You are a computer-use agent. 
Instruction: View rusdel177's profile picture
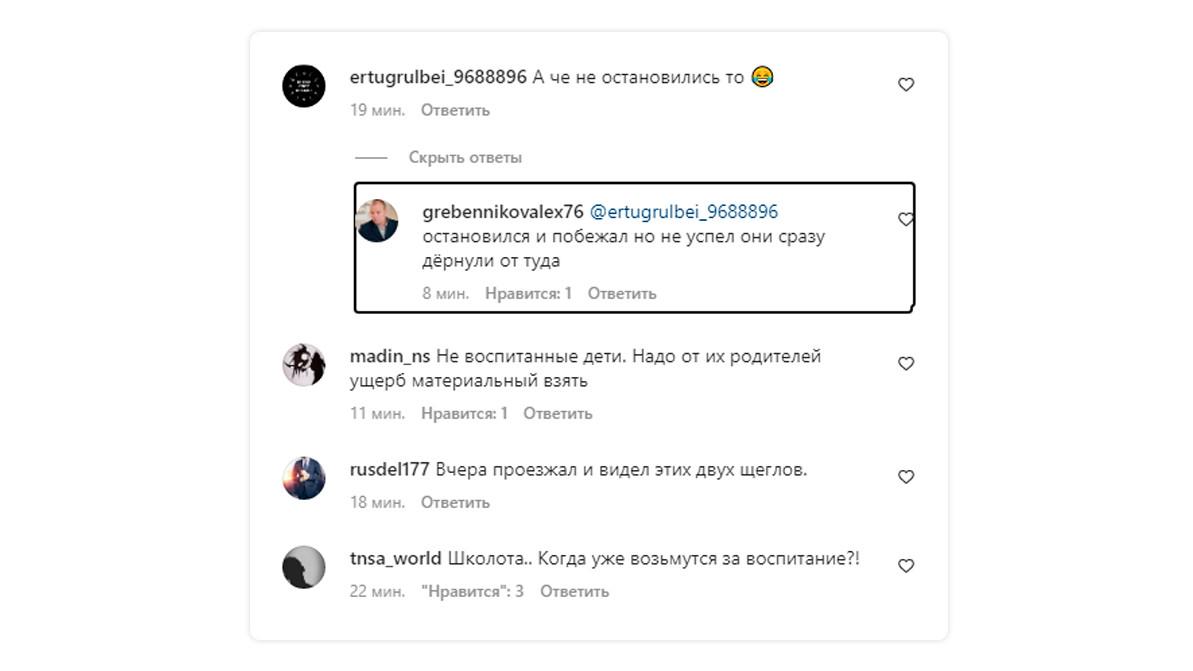(x=304, y=478)
